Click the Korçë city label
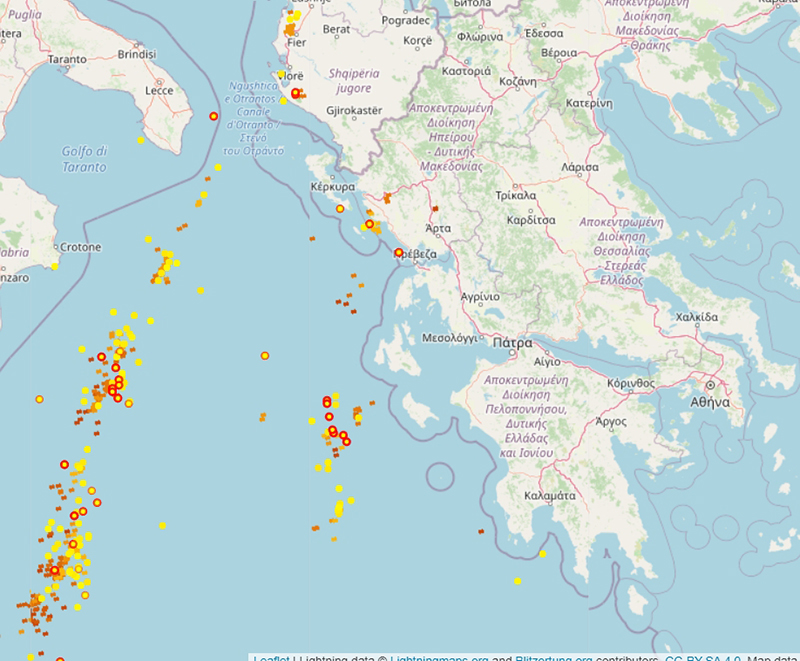 pyautogui.click(x=417, y=40)
